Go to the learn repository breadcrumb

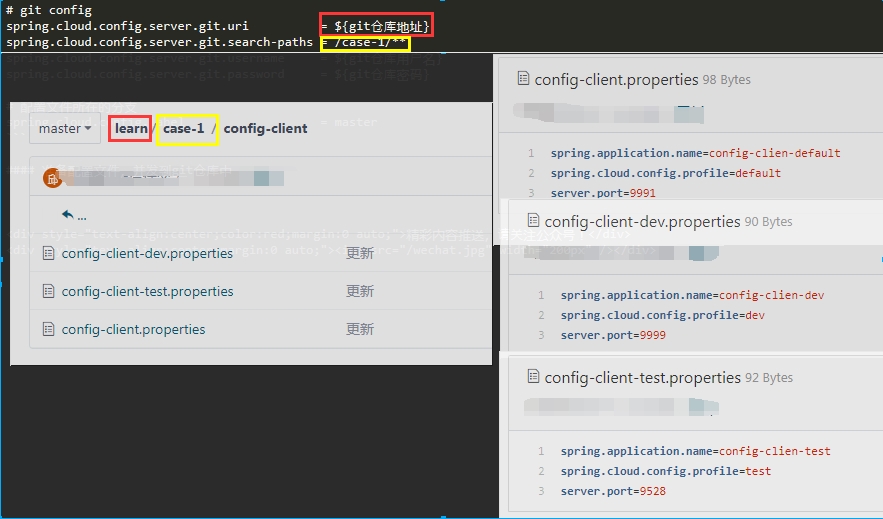[131, 128]
